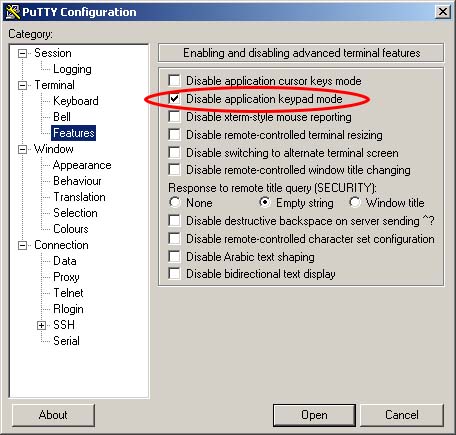Screen dimensions: 456x435
Task: Cancel the PuTTY configuration dialog
Action: point(402,415)
